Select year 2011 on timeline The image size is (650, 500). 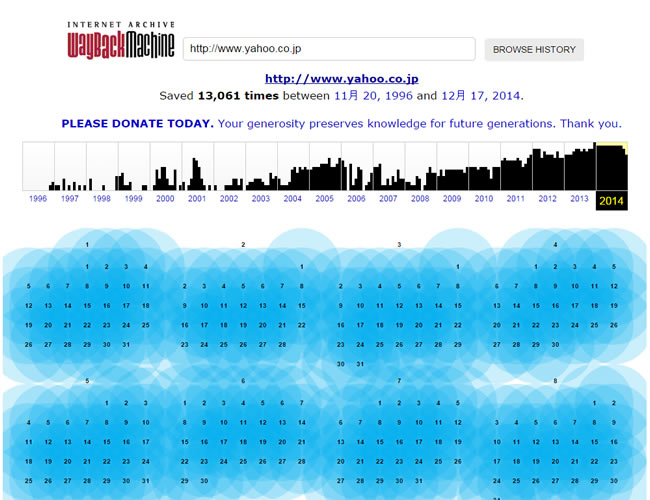[516, 199]
